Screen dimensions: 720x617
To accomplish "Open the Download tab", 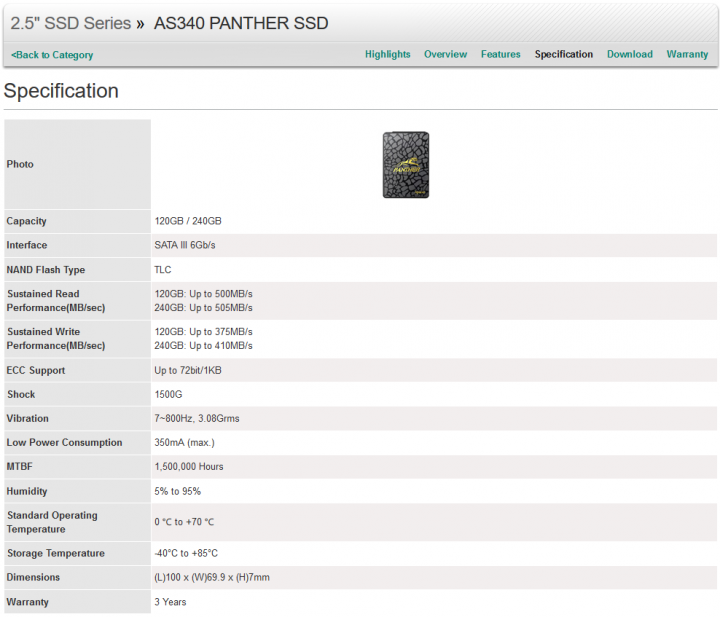I will click(630, 54).
